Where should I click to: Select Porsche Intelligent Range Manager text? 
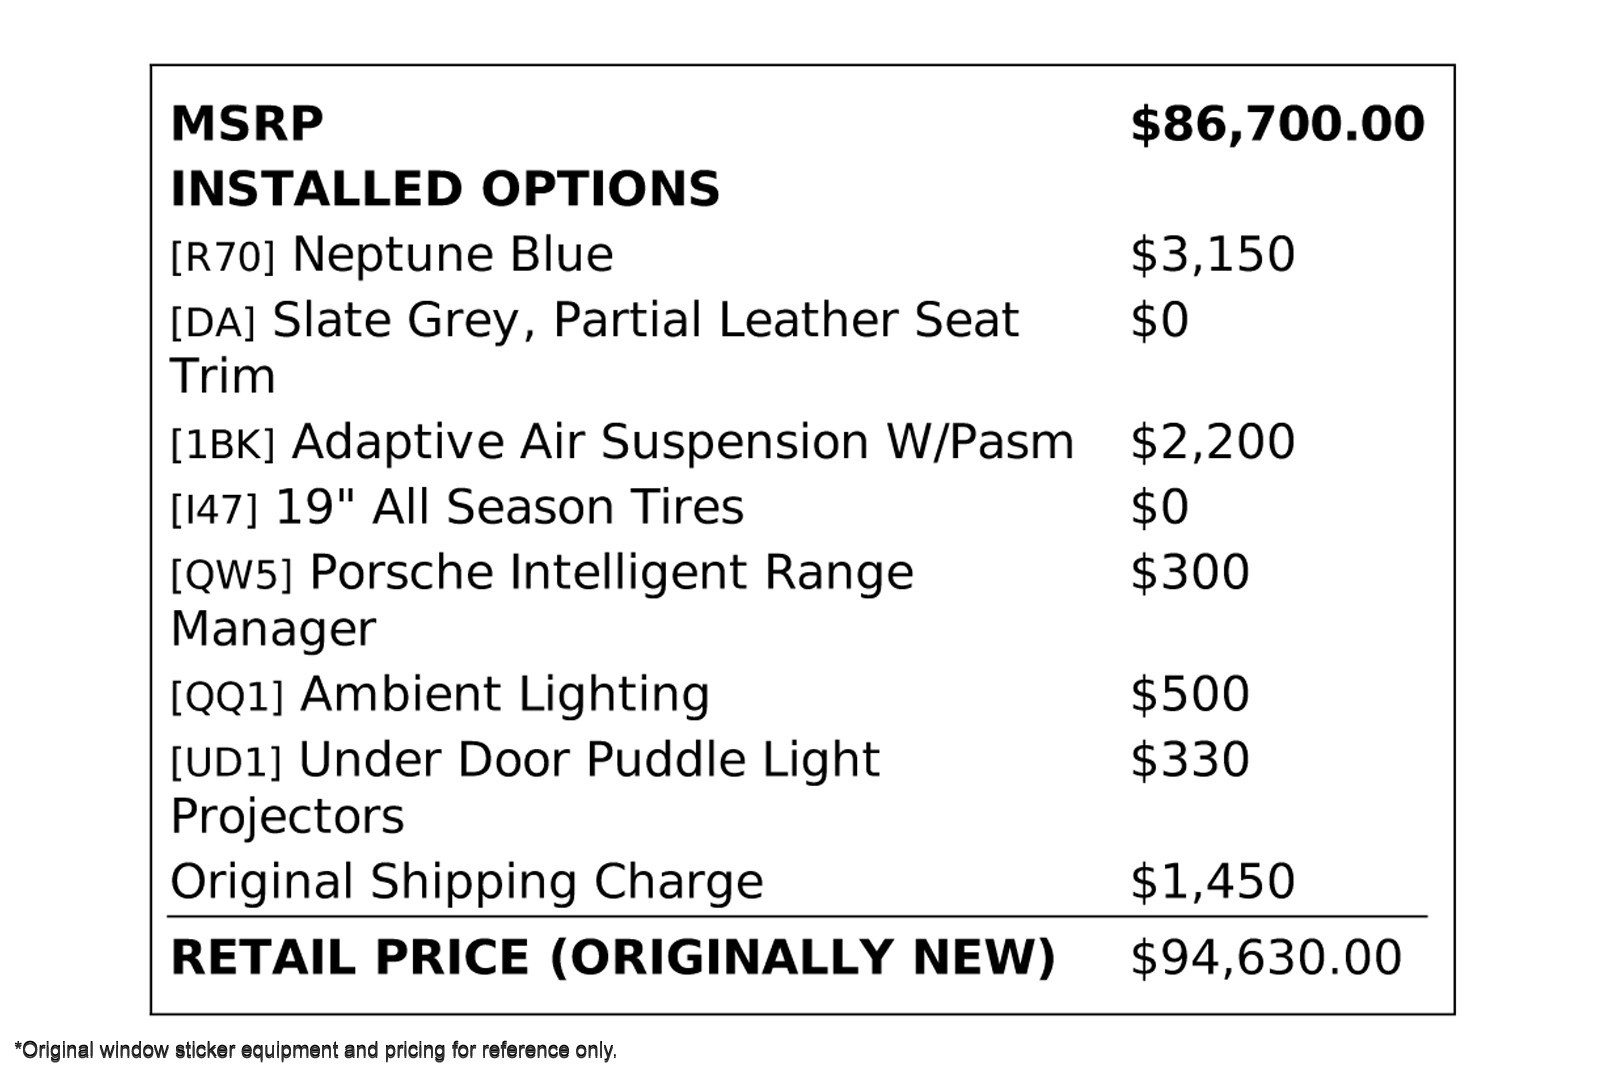[x=611, y=573]
